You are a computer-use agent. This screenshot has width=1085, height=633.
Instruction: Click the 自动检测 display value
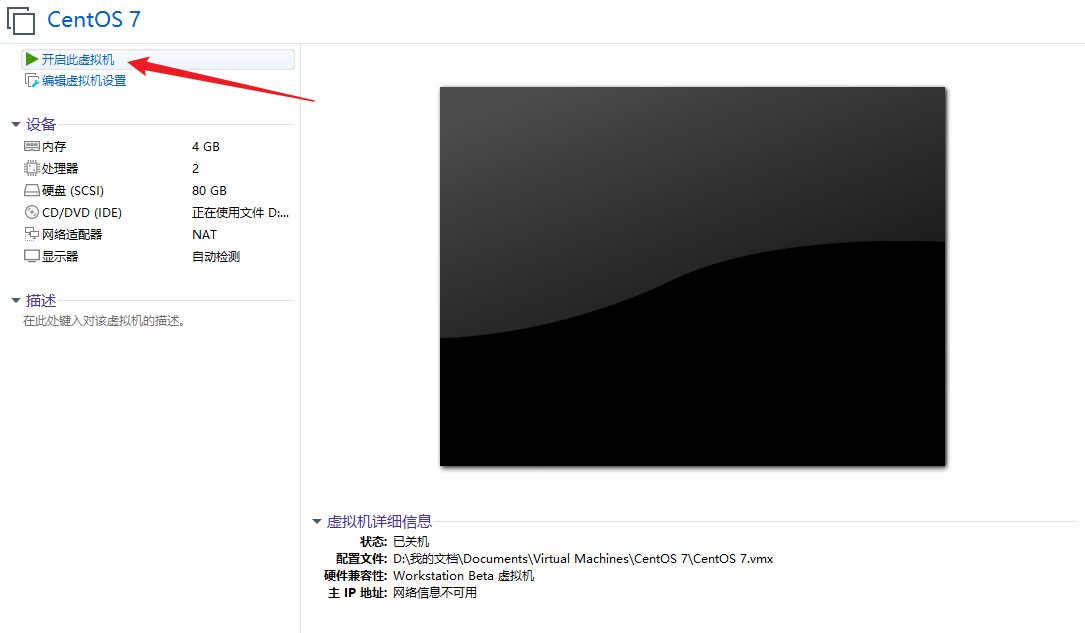tap(216, 257)
